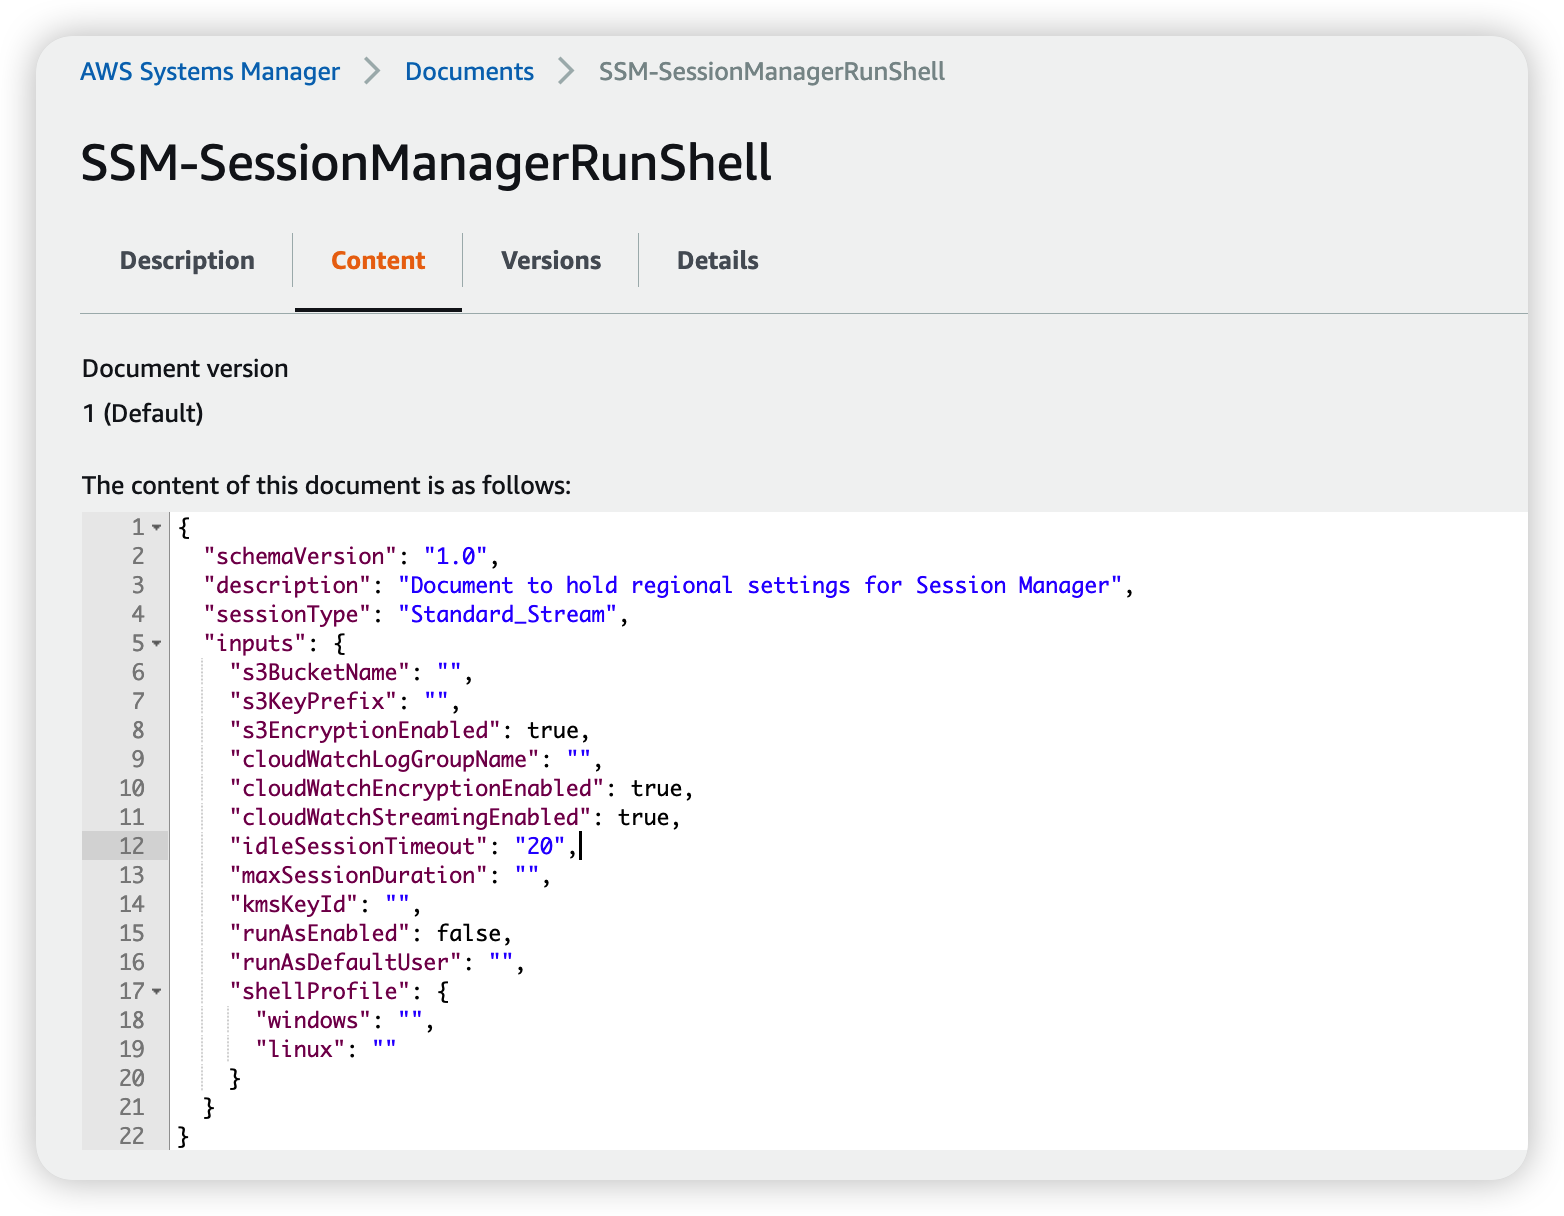Screen dimensions: 1564x1216
Task: View the Details tab
Action: click(717, 260)
